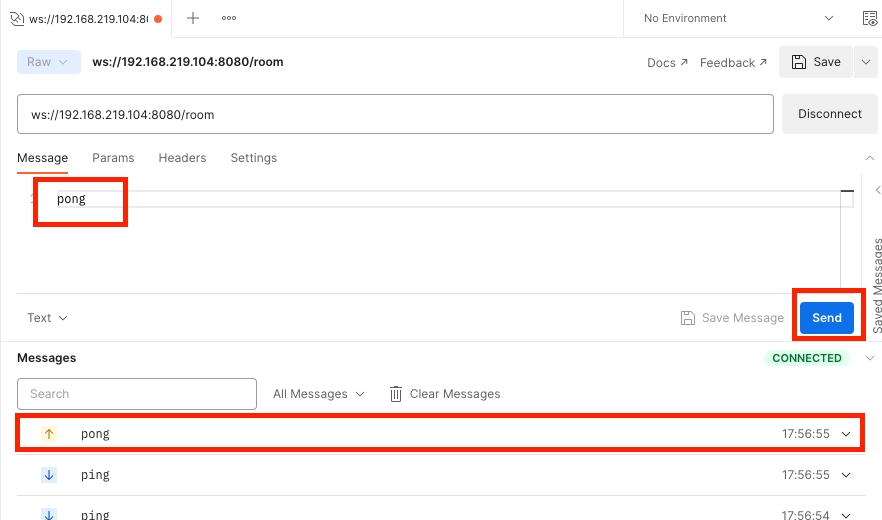
Task: Select the ws://192.168.219.104 request tab
Action: point(88,19)
